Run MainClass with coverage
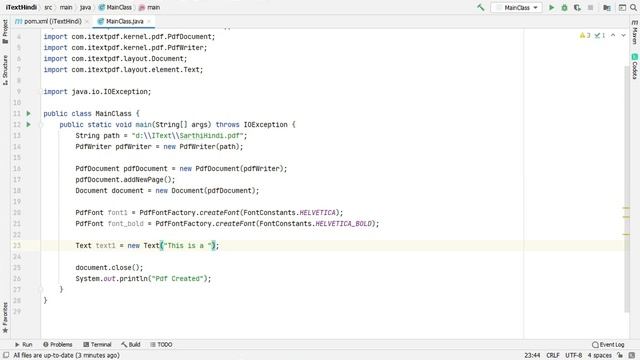This screenshot has width=640, height=360. pos(577,7)
